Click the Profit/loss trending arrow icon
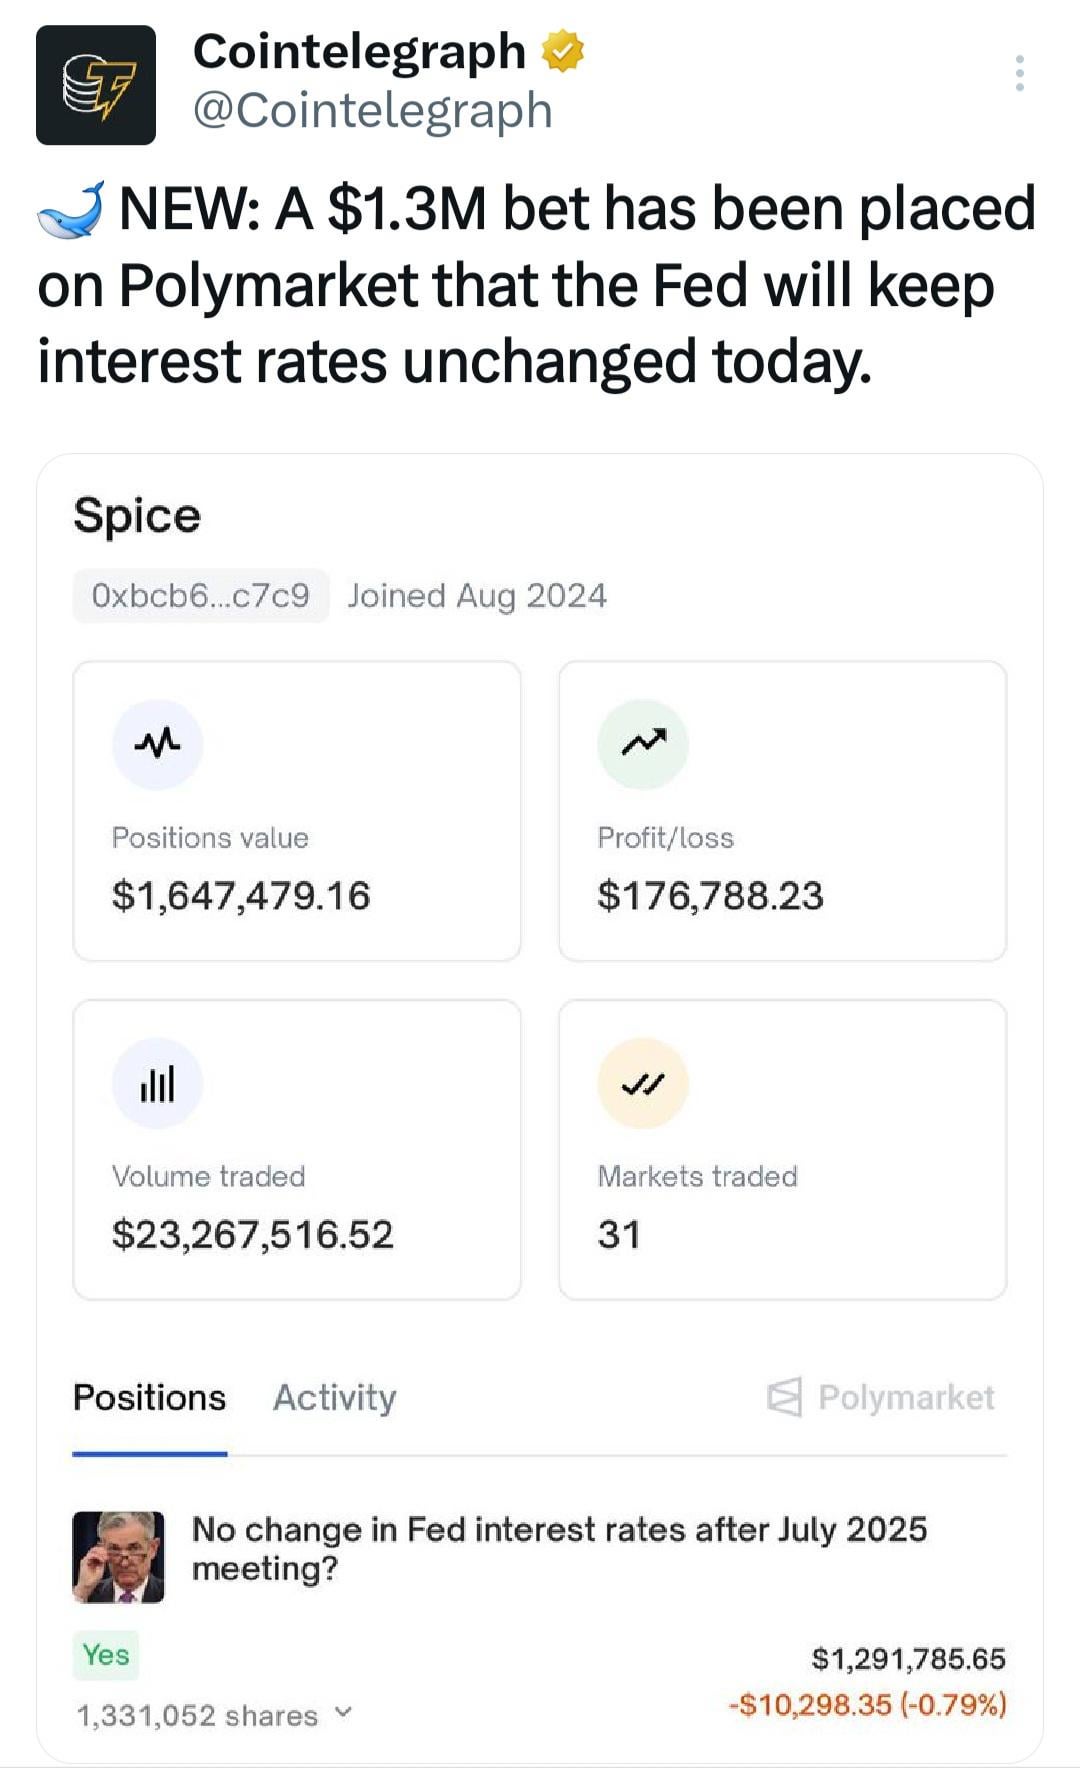Viewport: 1080px width, 1780px height. coord(643,744)
